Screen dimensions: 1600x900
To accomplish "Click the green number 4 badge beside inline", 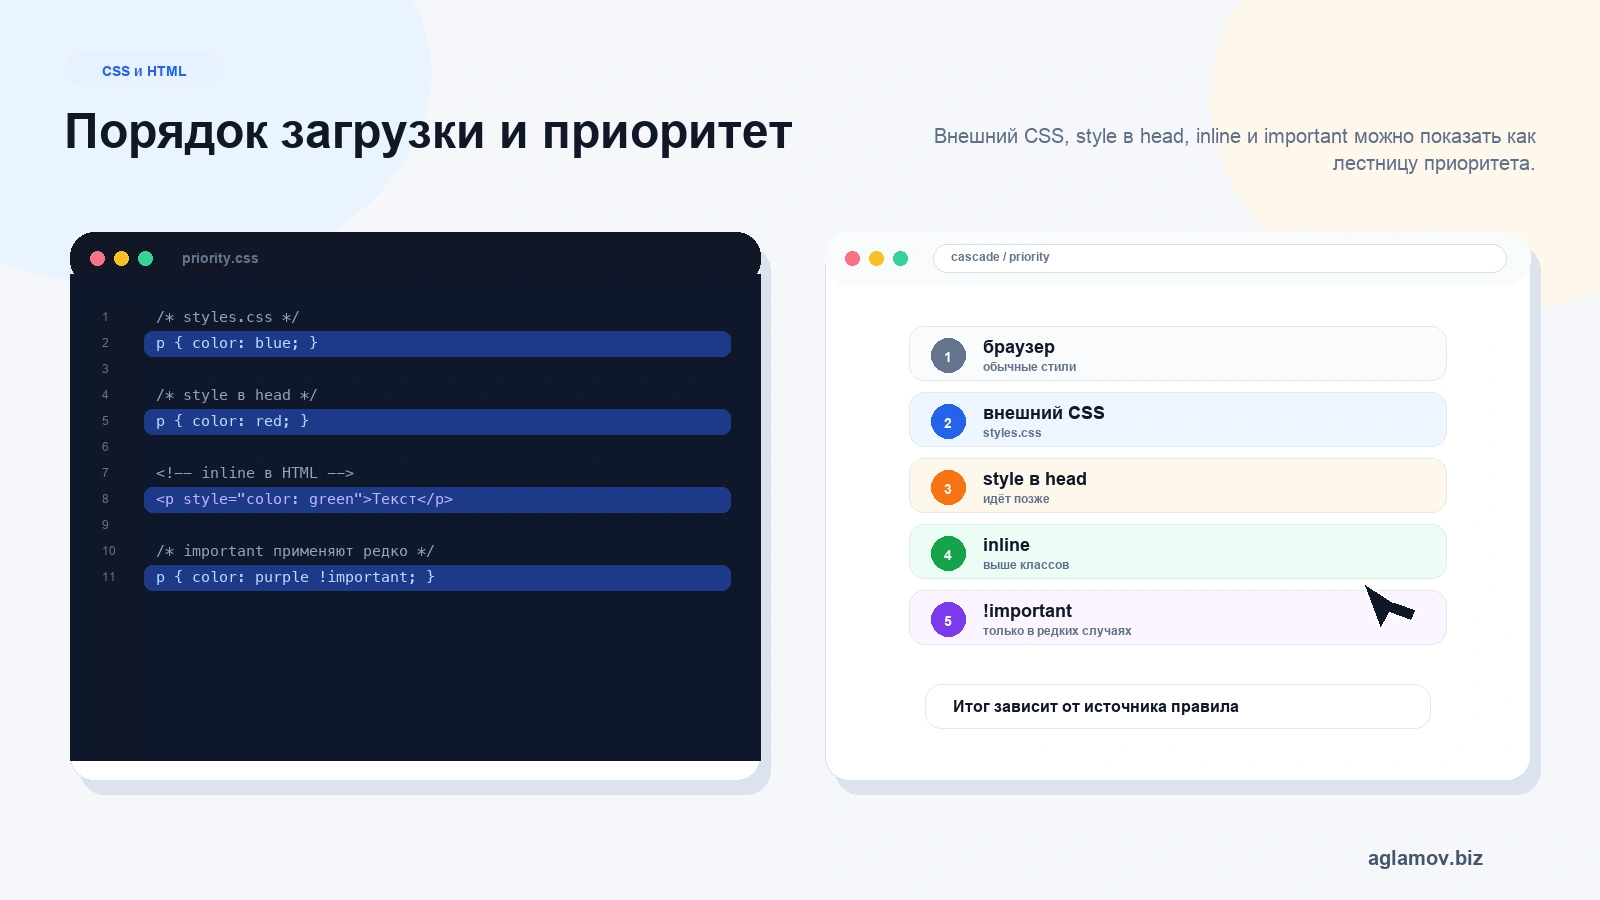I will point(948,554).
